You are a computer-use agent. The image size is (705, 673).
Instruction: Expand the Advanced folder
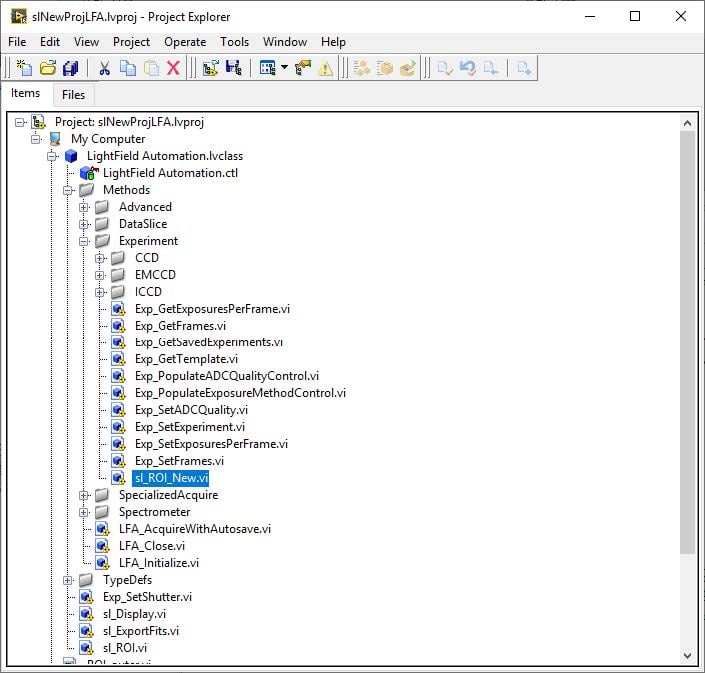coord(84,207)
